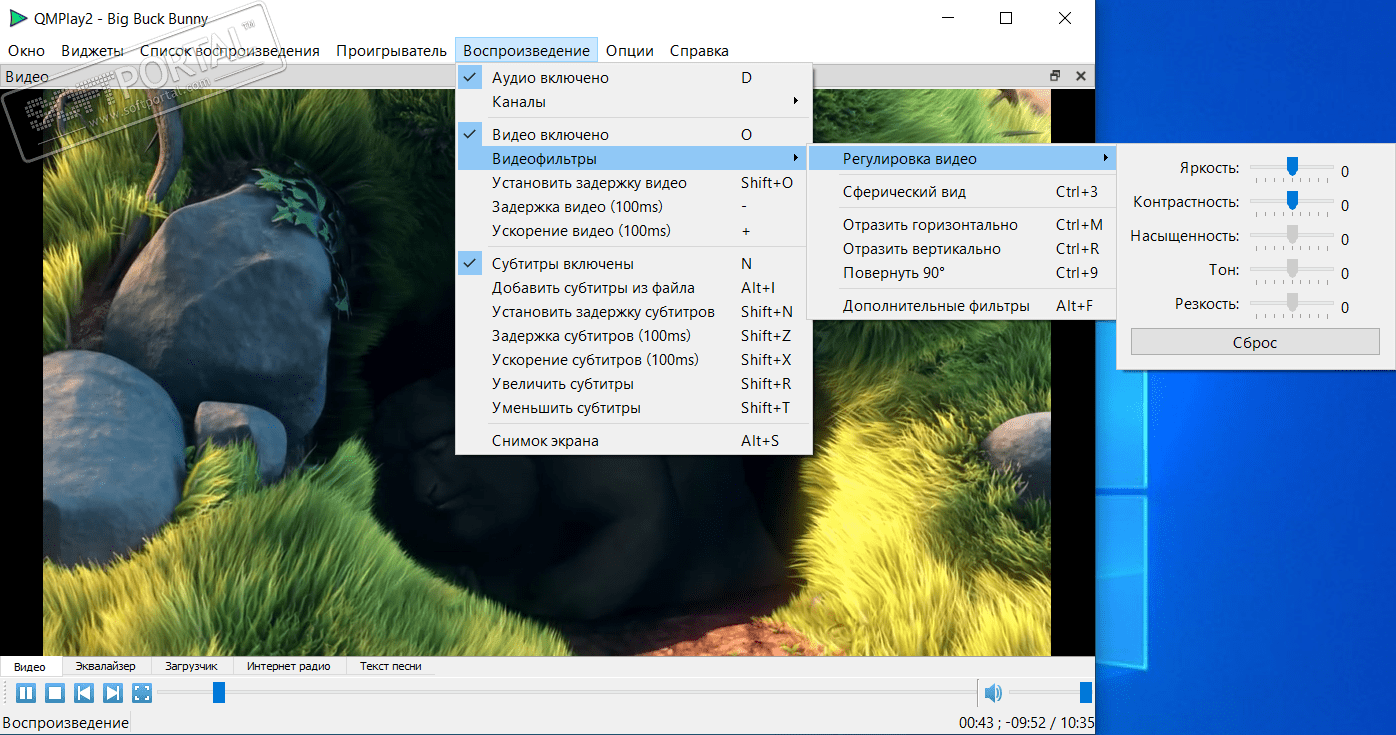Skip to the previous track
The image size is (1396, 735).
pos(84,693)
